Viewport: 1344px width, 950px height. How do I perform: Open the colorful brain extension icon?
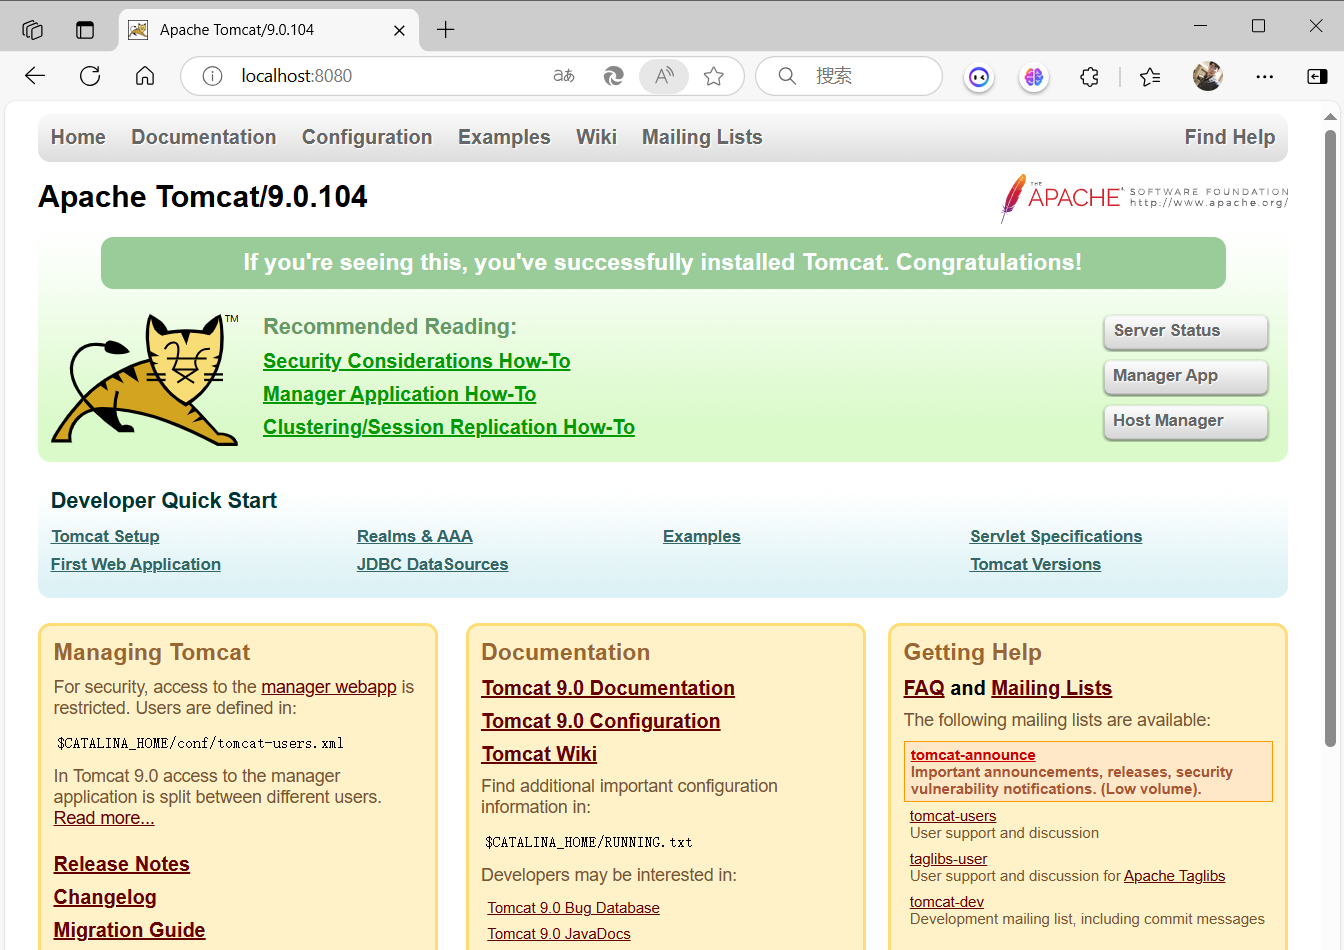(x=1034, y=77)
